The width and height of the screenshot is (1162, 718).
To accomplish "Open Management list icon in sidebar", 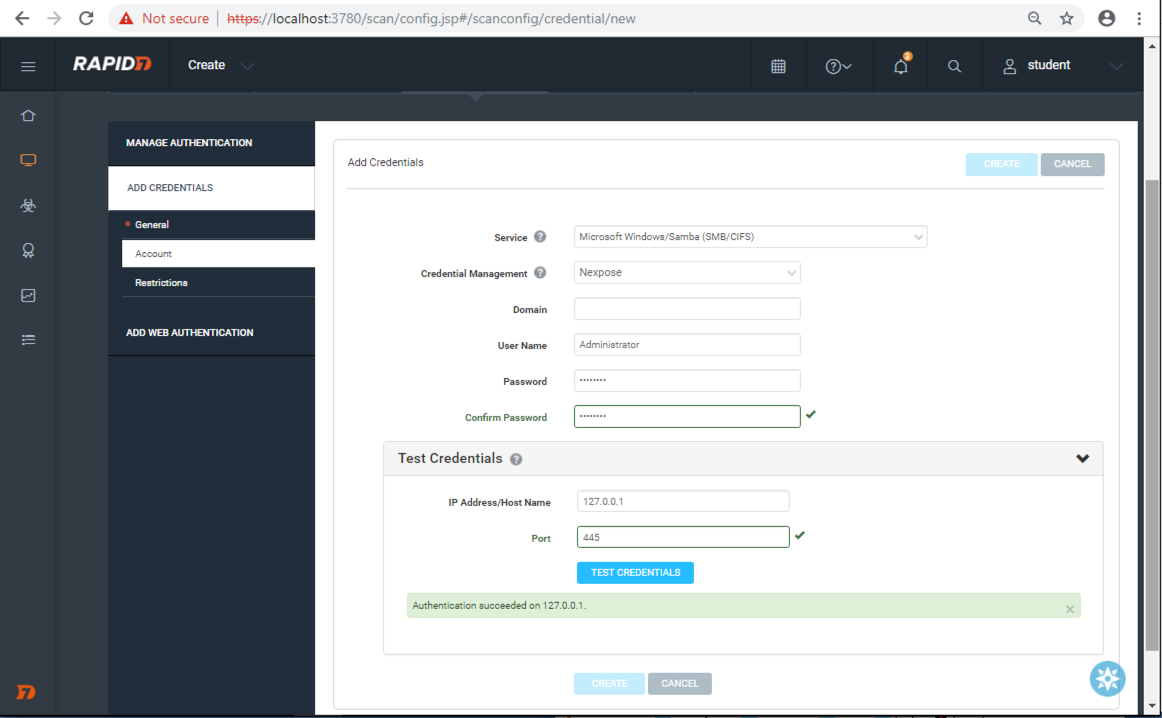I will (x=28, y=340).
